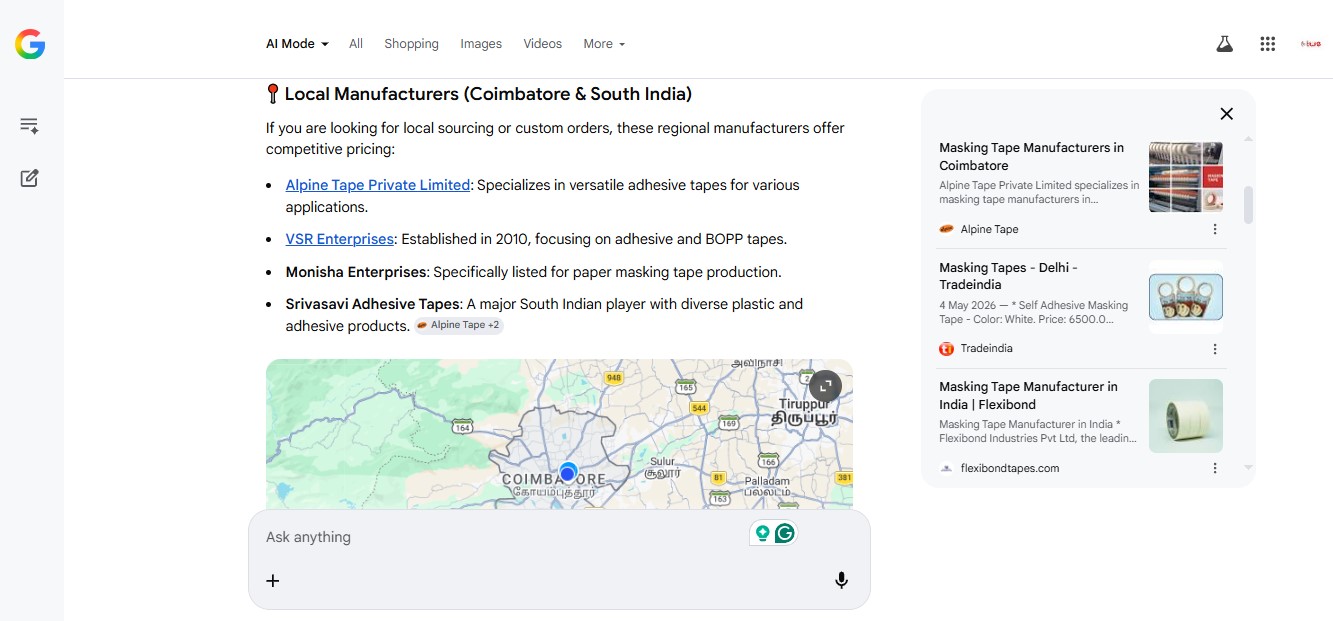Click the Grammarly icon in input box

click(785, 534)
